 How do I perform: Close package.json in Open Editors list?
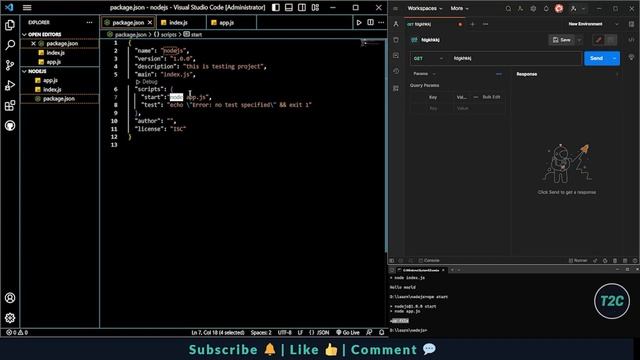[33, 43]
